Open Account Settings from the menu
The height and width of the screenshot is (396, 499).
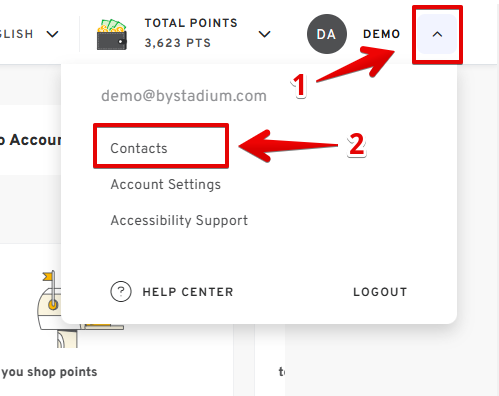point(166,184)
